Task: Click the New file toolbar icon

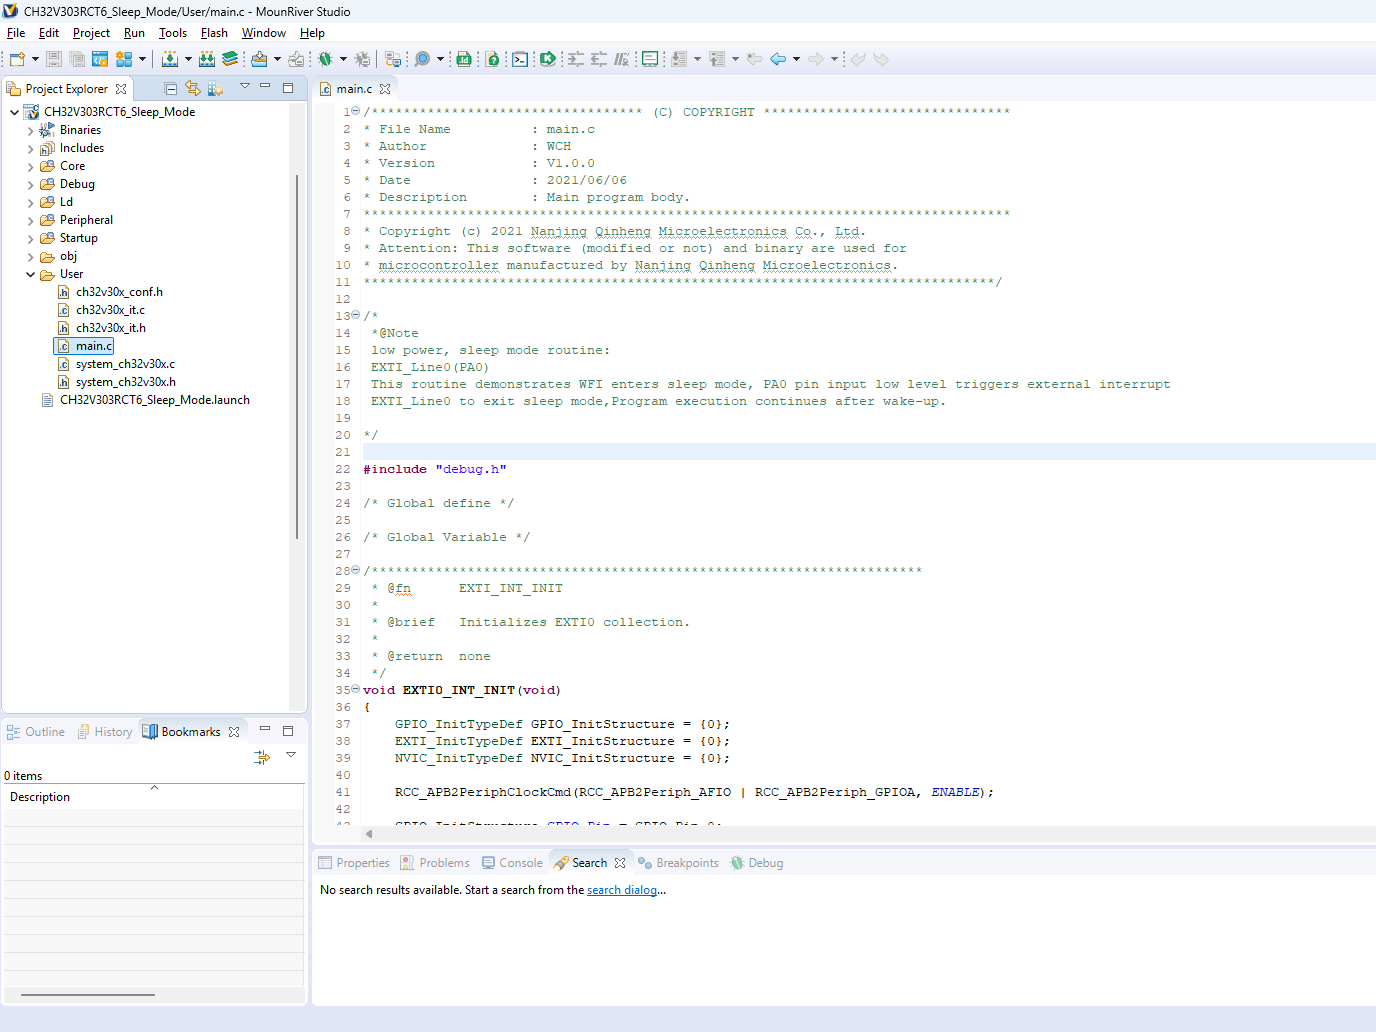Action: click(x=17, y=59)
